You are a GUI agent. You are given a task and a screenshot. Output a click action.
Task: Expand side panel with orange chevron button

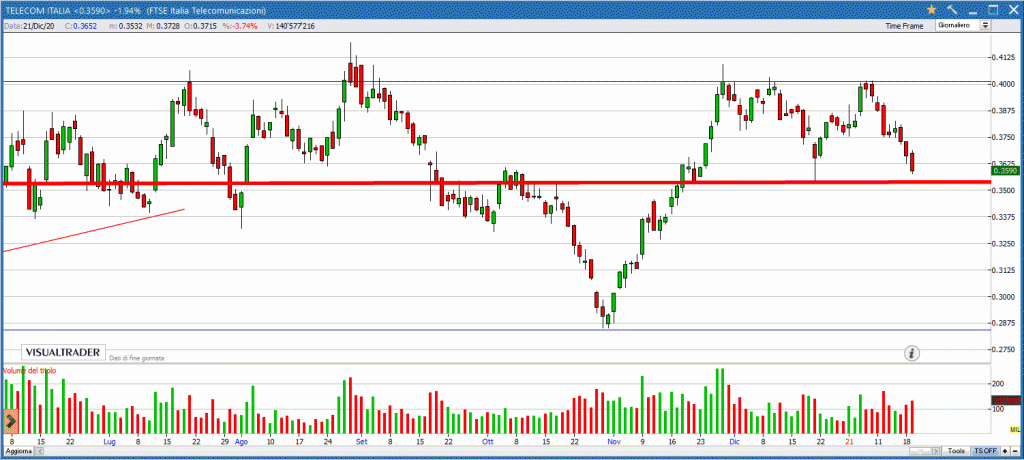point(10,421)
